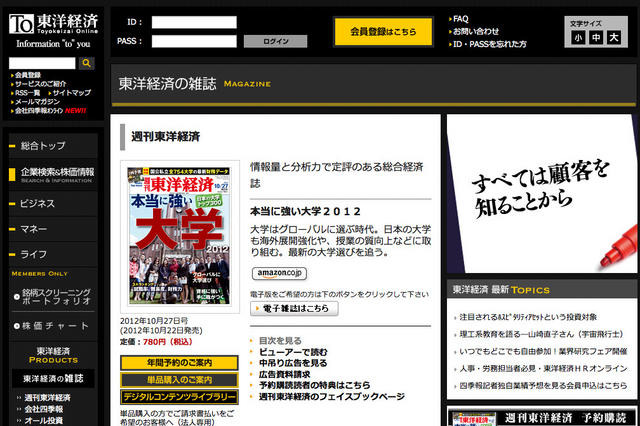This screenshot has height=426, width=640.
Task: Open the FAQ link
Action: 461,19
